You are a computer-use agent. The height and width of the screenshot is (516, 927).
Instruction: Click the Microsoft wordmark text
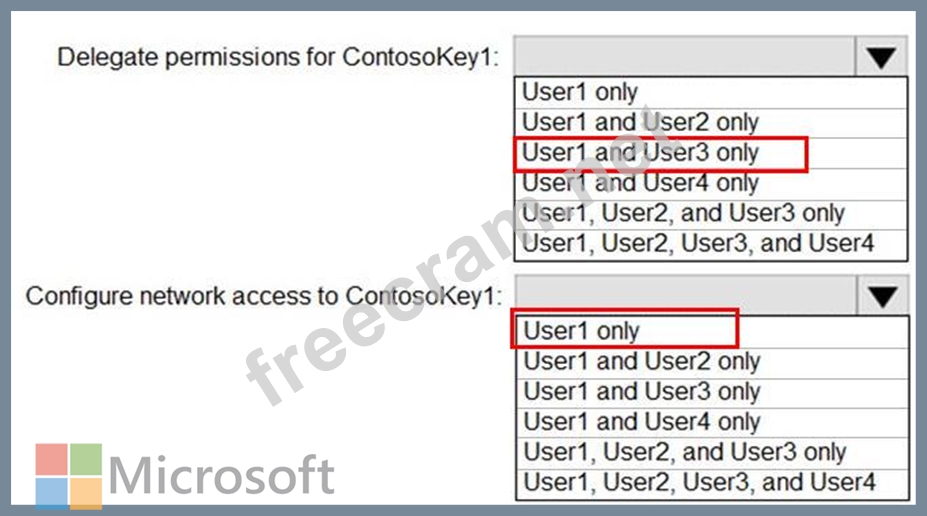tap(222, 476)
